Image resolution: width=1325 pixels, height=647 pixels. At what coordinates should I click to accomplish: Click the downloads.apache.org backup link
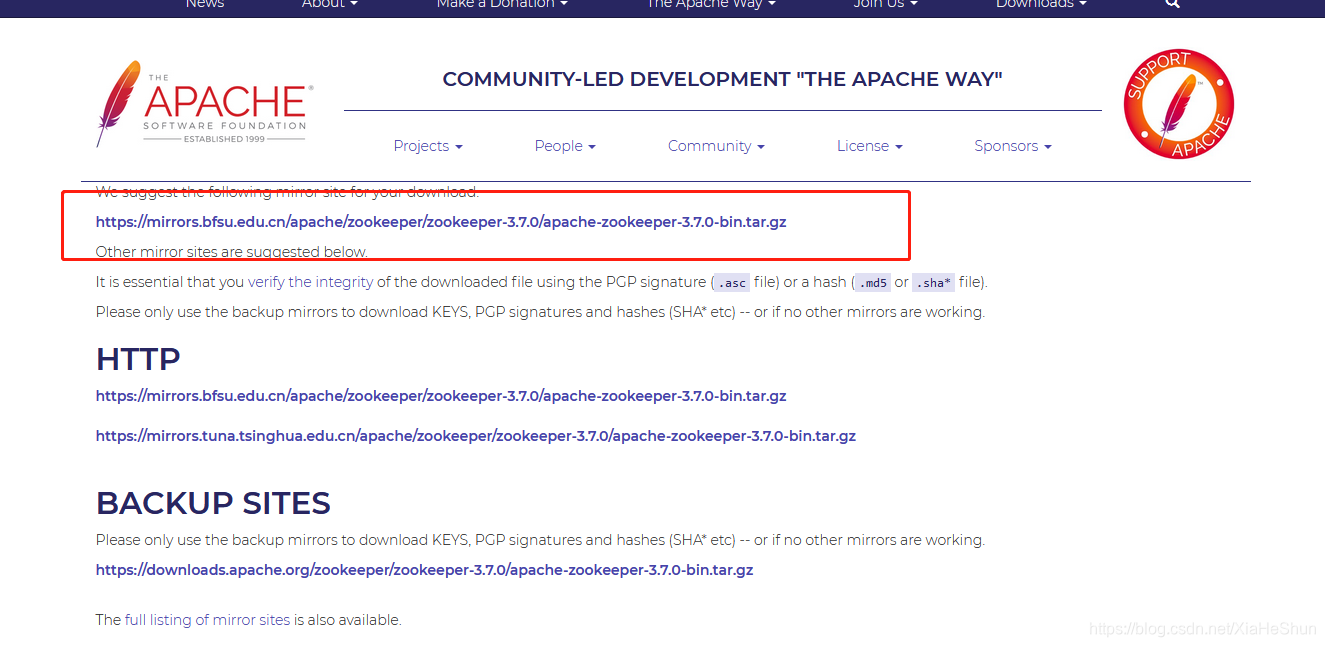pos(424,570)
